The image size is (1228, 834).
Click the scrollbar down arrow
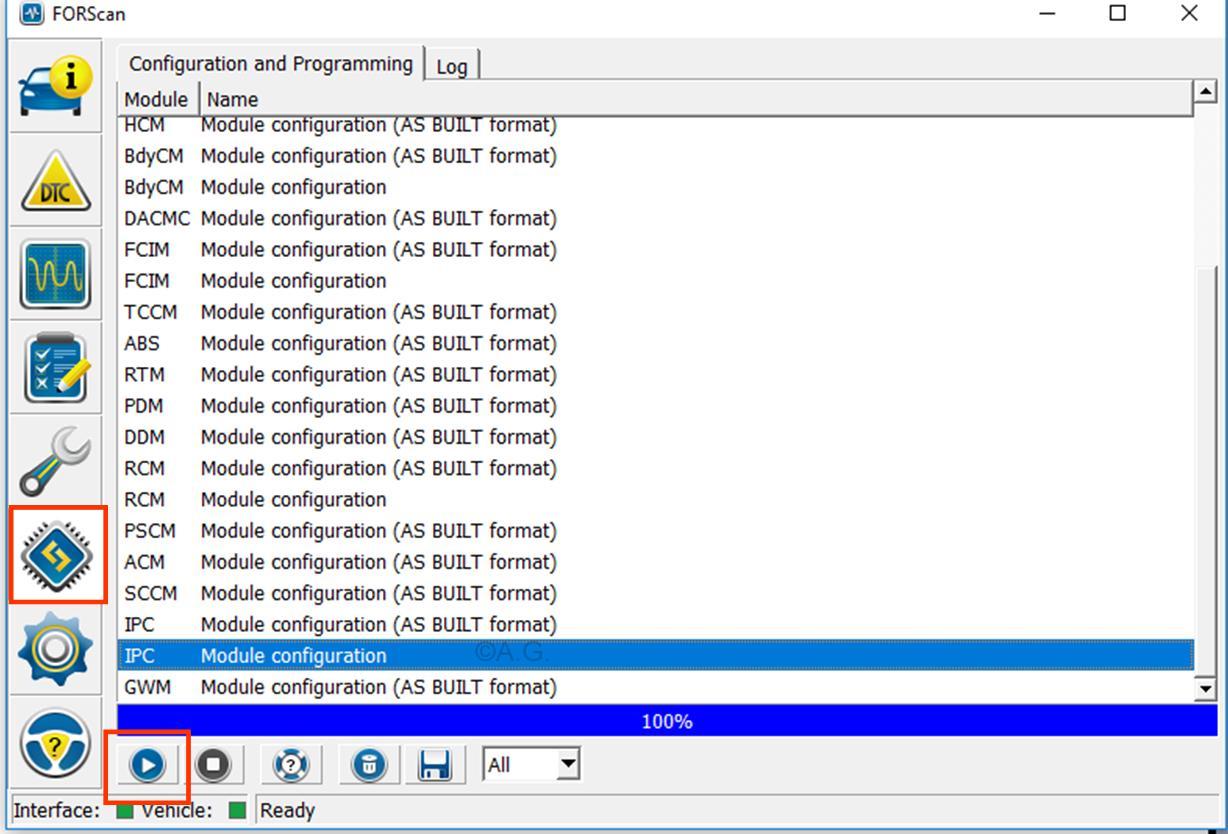[x=1205, y=688]
